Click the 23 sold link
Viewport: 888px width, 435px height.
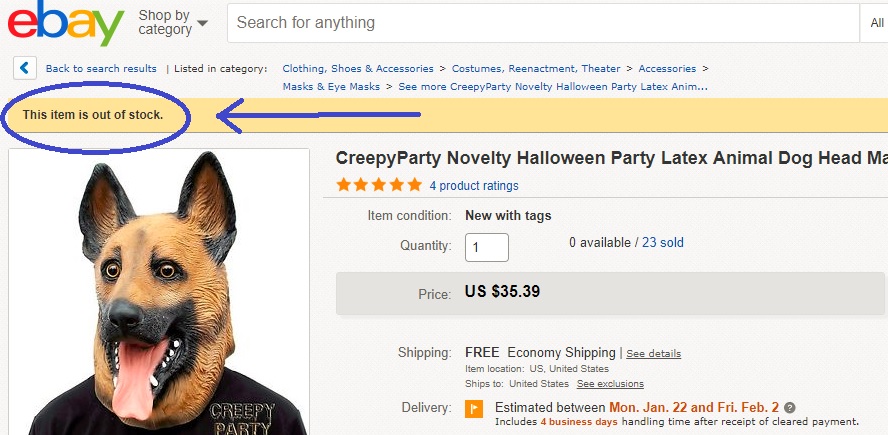663,243
